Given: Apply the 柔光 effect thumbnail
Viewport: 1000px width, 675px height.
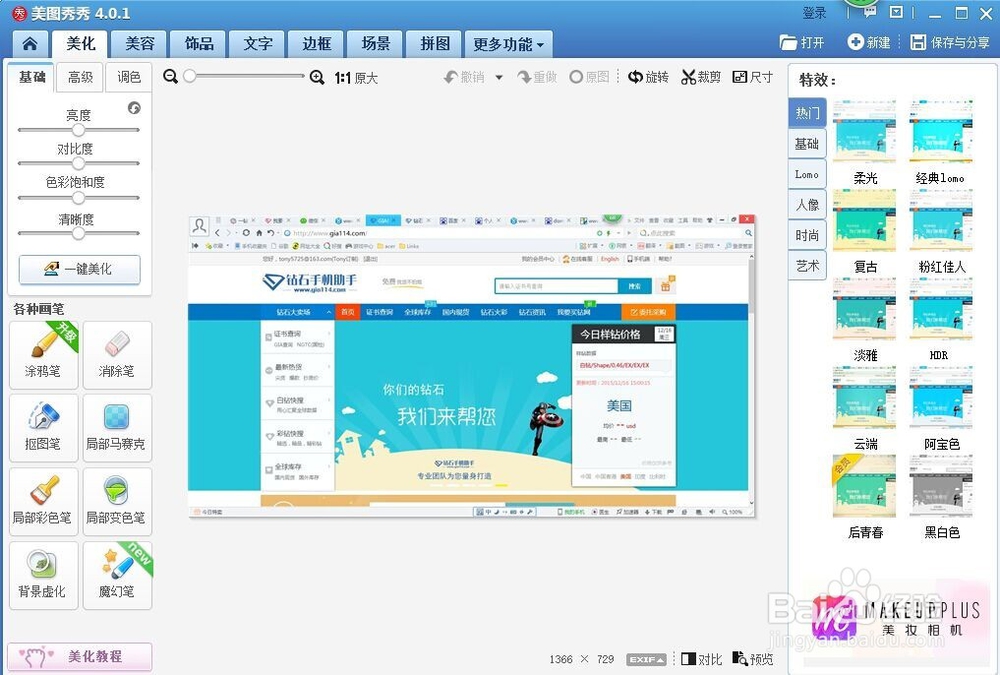Looking at the screenshot, I should pyautogui.click(x=865, y=131).
